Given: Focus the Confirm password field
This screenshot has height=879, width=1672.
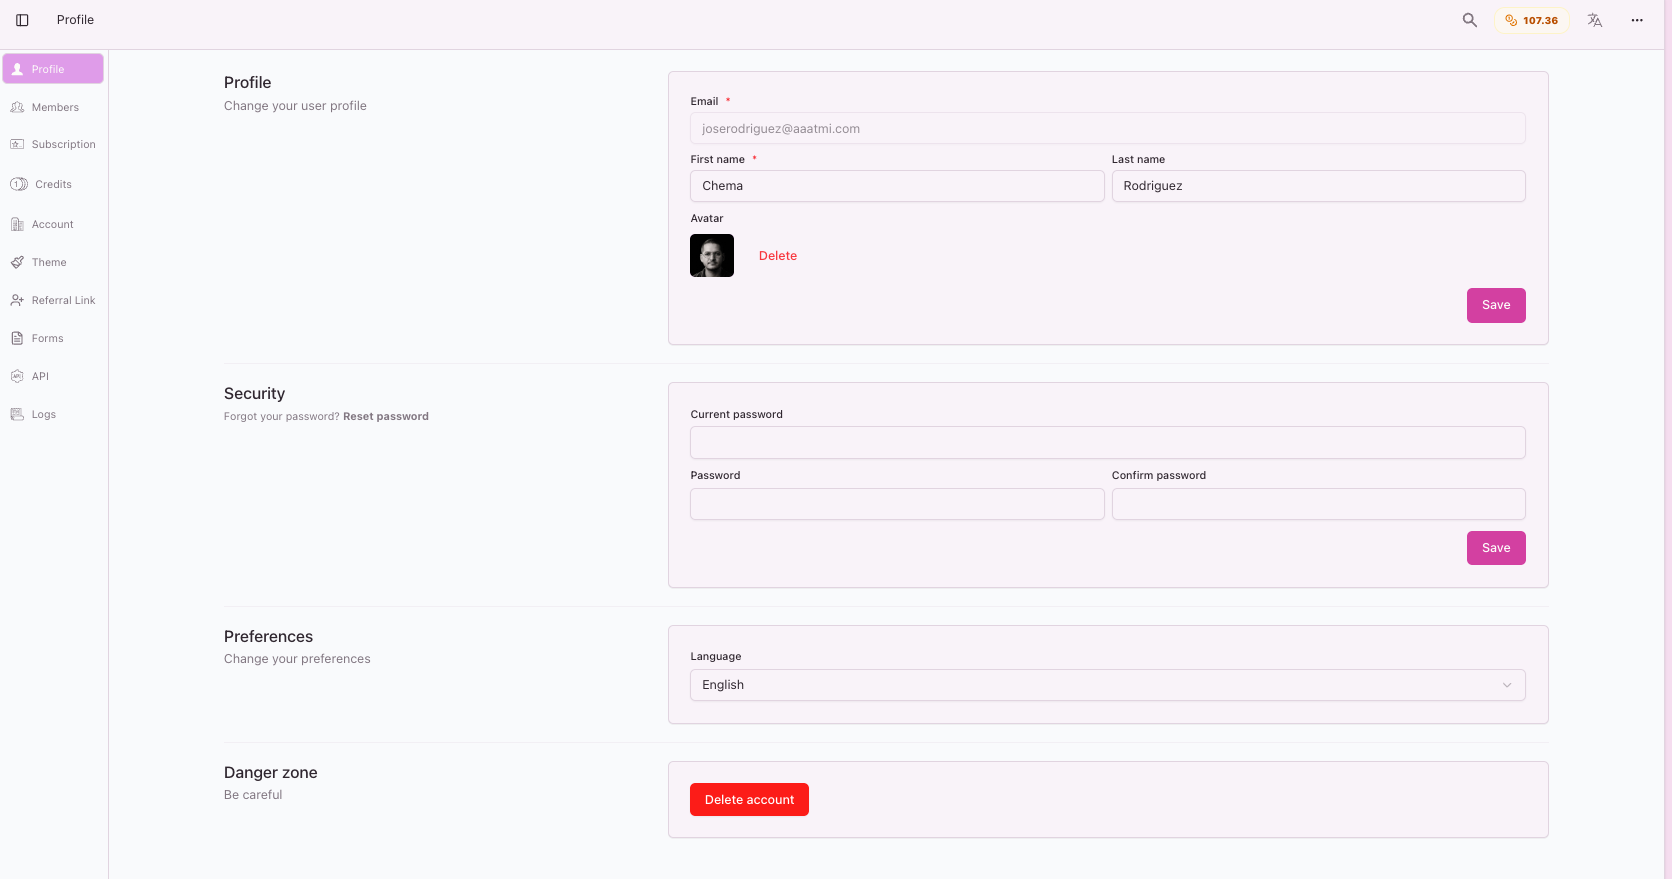Looking at the screenshot, I should [1318, 504].
